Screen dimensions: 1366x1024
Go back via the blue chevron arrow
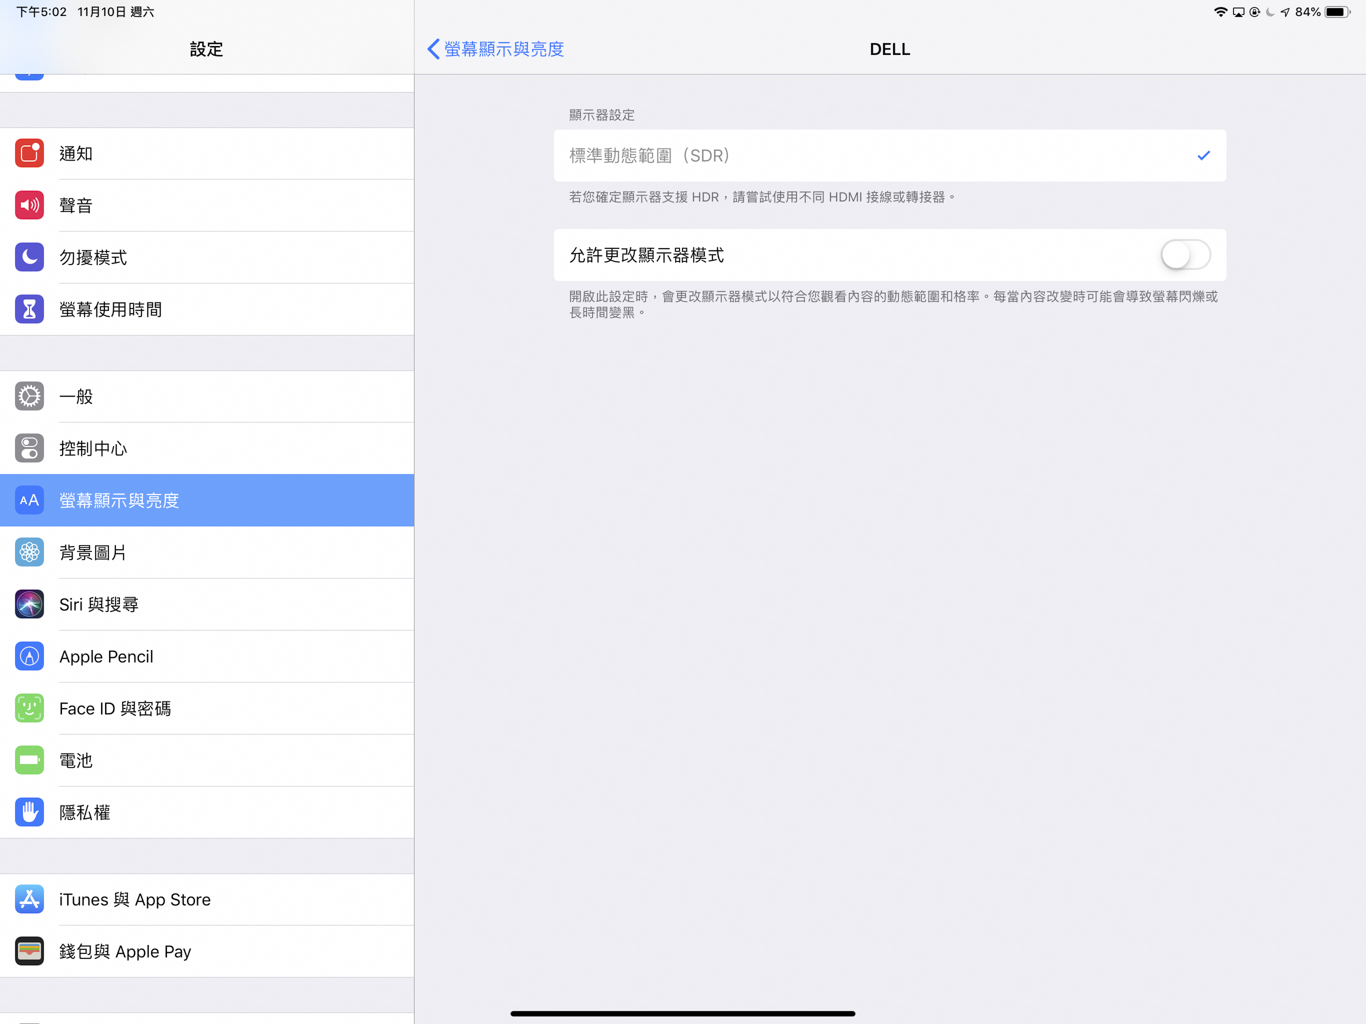coord(433,49)
